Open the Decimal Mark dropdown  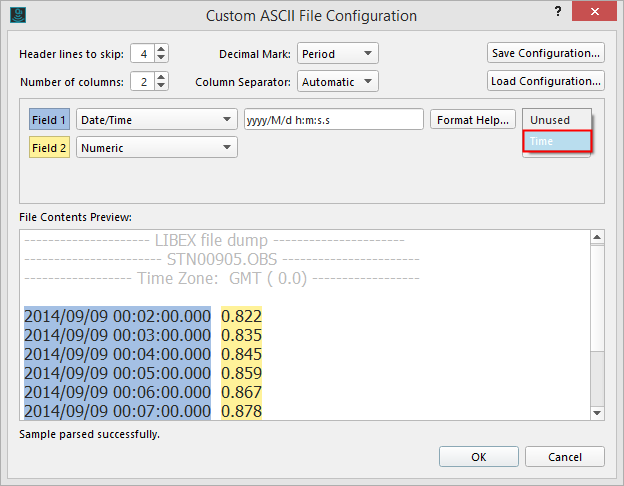(x=338, y=53)
